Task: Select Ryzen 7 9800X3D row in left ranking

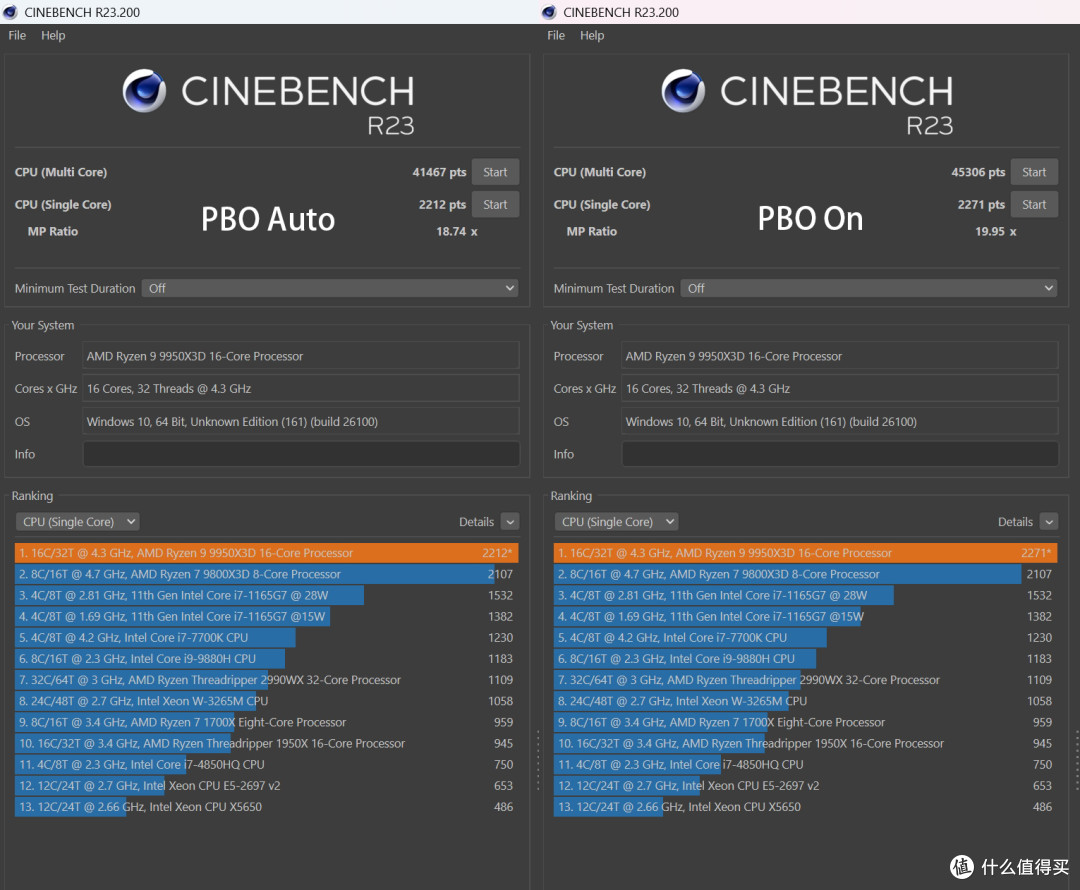Action: tap(267, 574)
